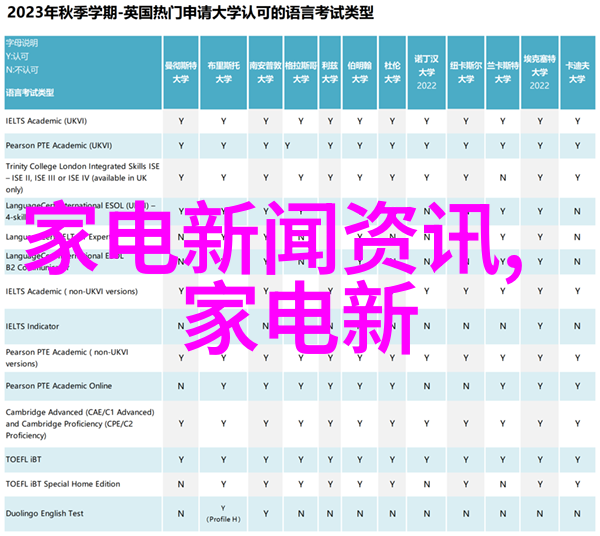This screenshot has width=600, height=536.
Task: Click IELTS Academic (UKVI) Y under 曼彻斯特大学
Action: click(x=181, y=121)
